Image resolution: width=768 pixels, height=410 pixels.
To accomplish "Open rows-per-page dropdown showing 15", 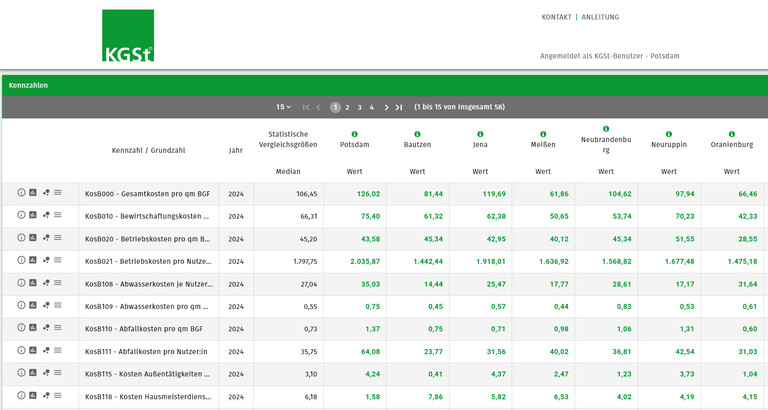I will click(283, 107).
